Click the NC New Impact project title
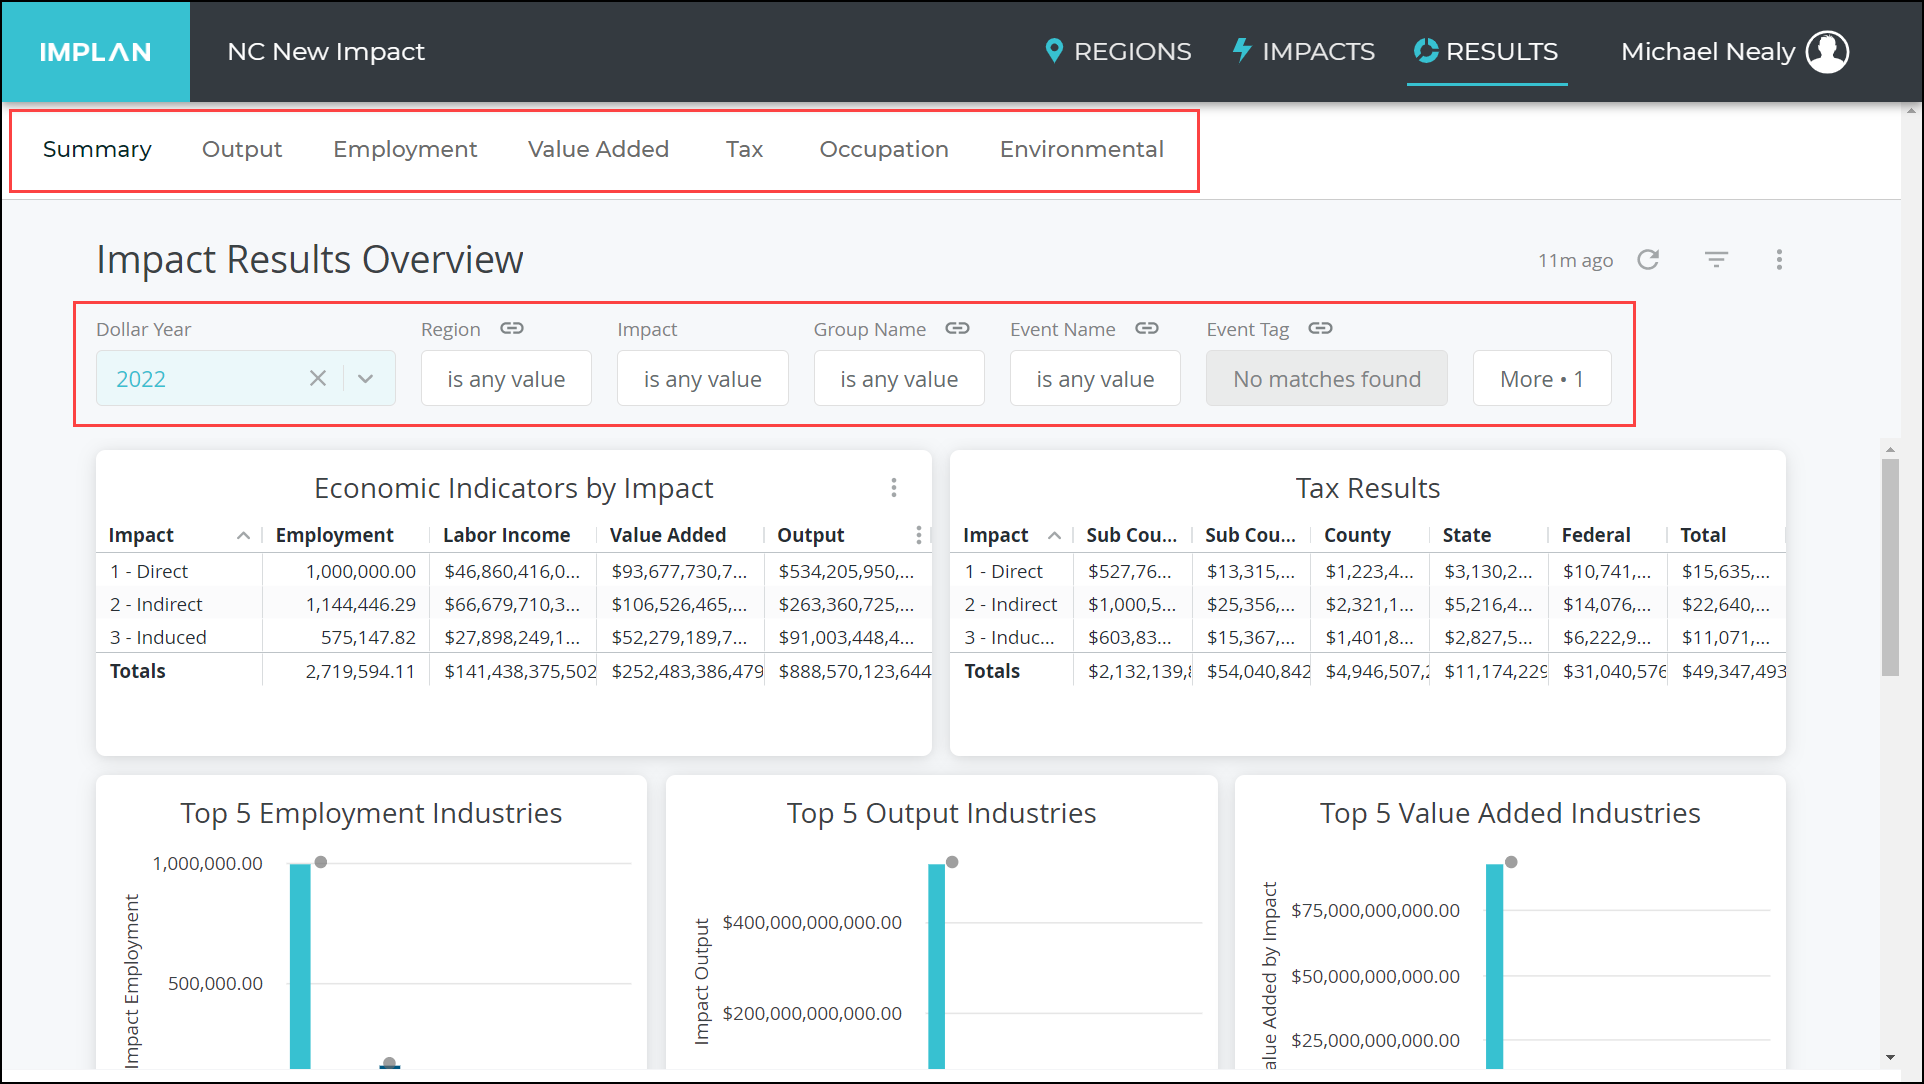1924x1084 pixels. point(325,52)
